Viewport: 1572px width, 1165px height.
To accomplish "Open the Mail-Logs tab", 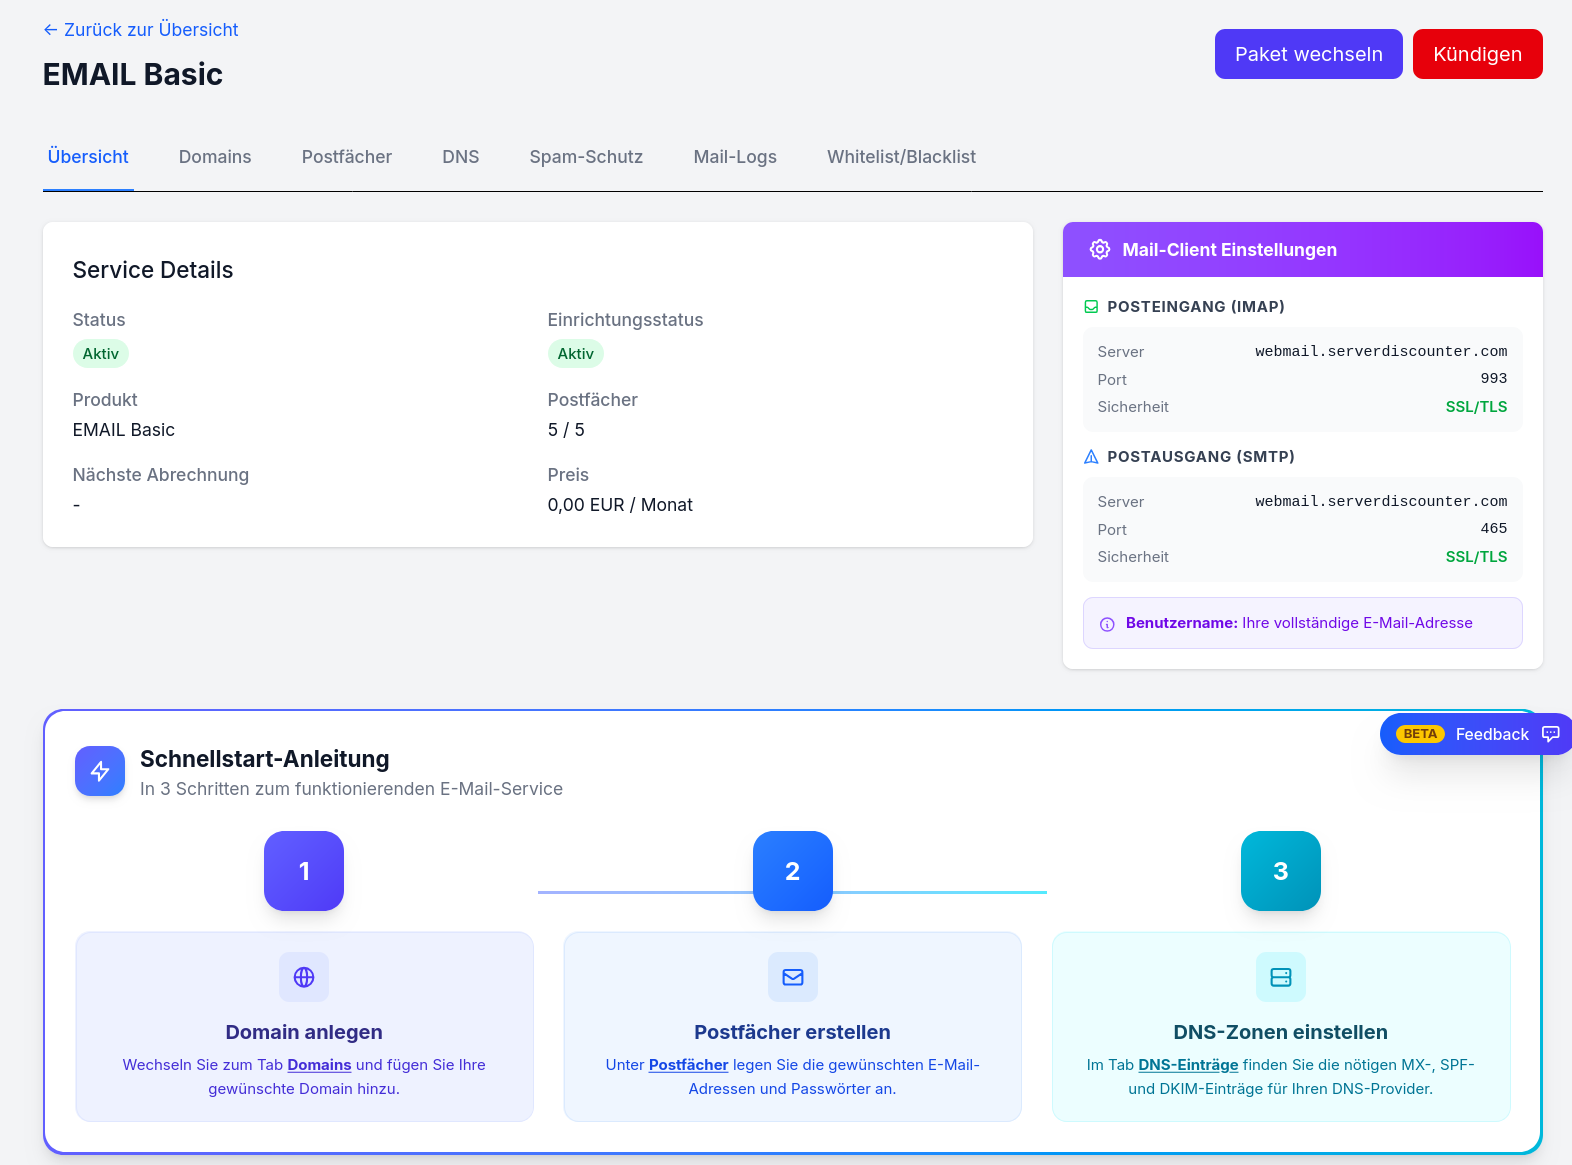I will [735, 157].
